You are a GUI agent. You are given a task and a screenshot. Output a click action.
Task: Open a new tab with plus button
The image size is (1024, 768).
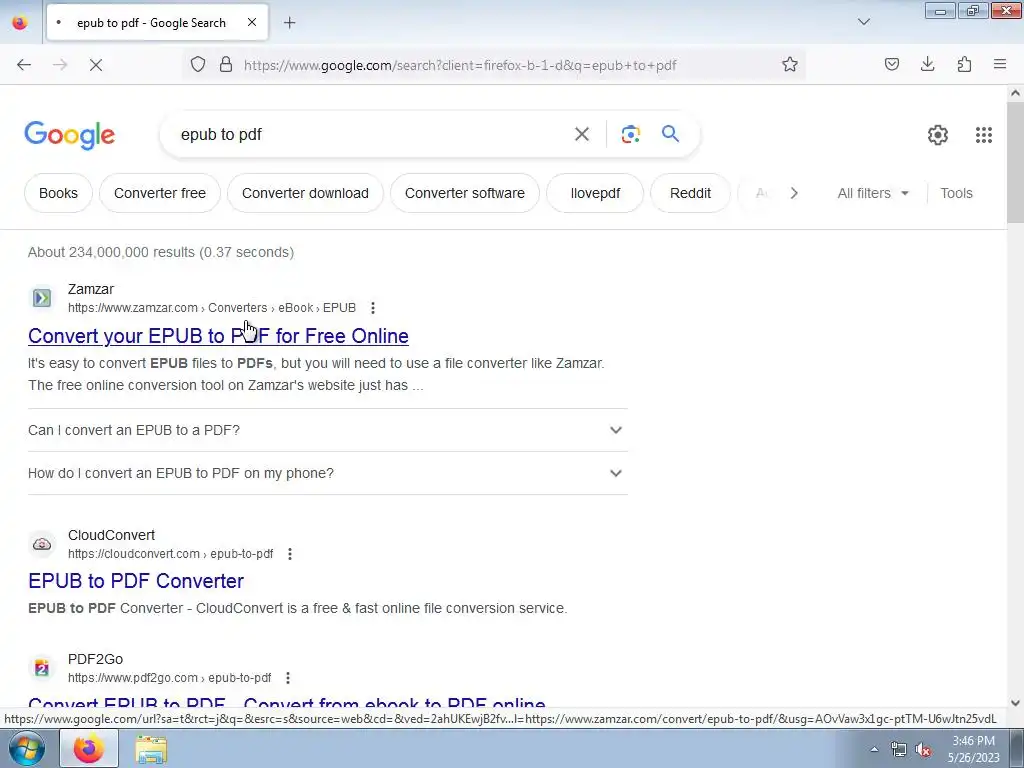289,23
